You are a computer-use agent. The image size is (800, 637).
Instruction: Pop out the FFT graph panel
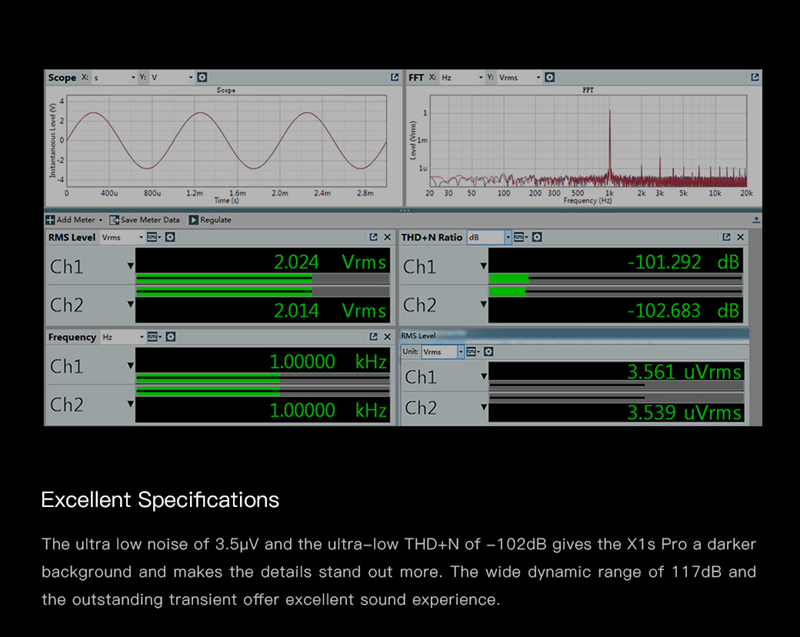[754, 77]
